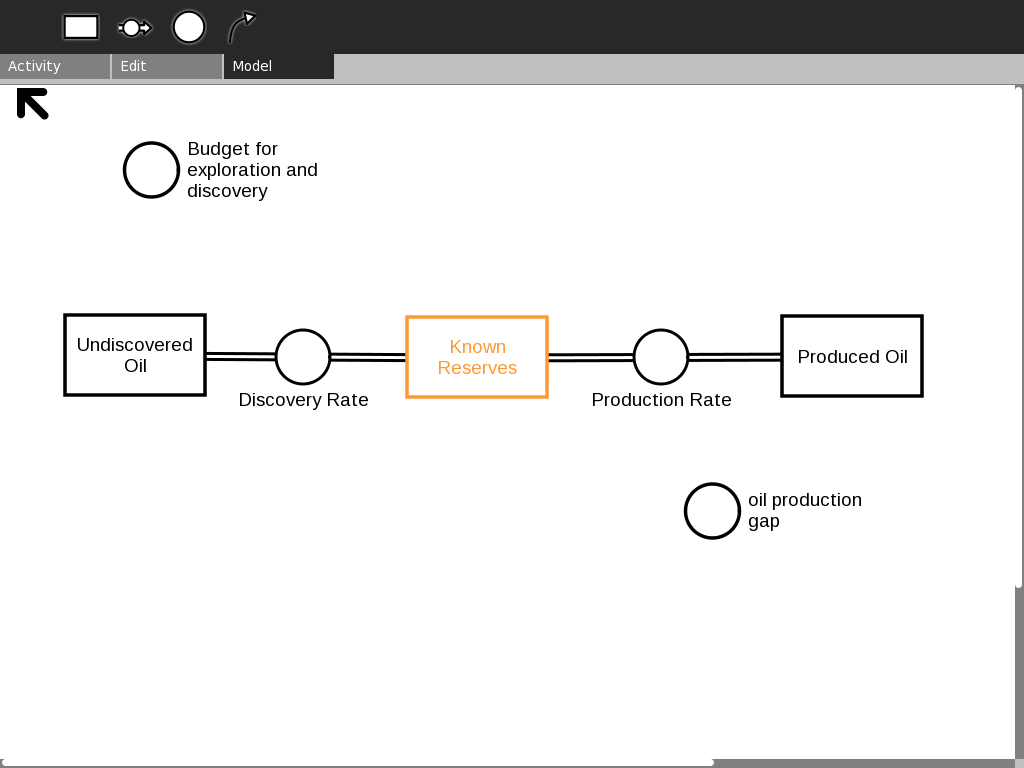The image size is (1024, 768).
Task: Click the black diagonal arrow icon
Action: coord(33,103)
